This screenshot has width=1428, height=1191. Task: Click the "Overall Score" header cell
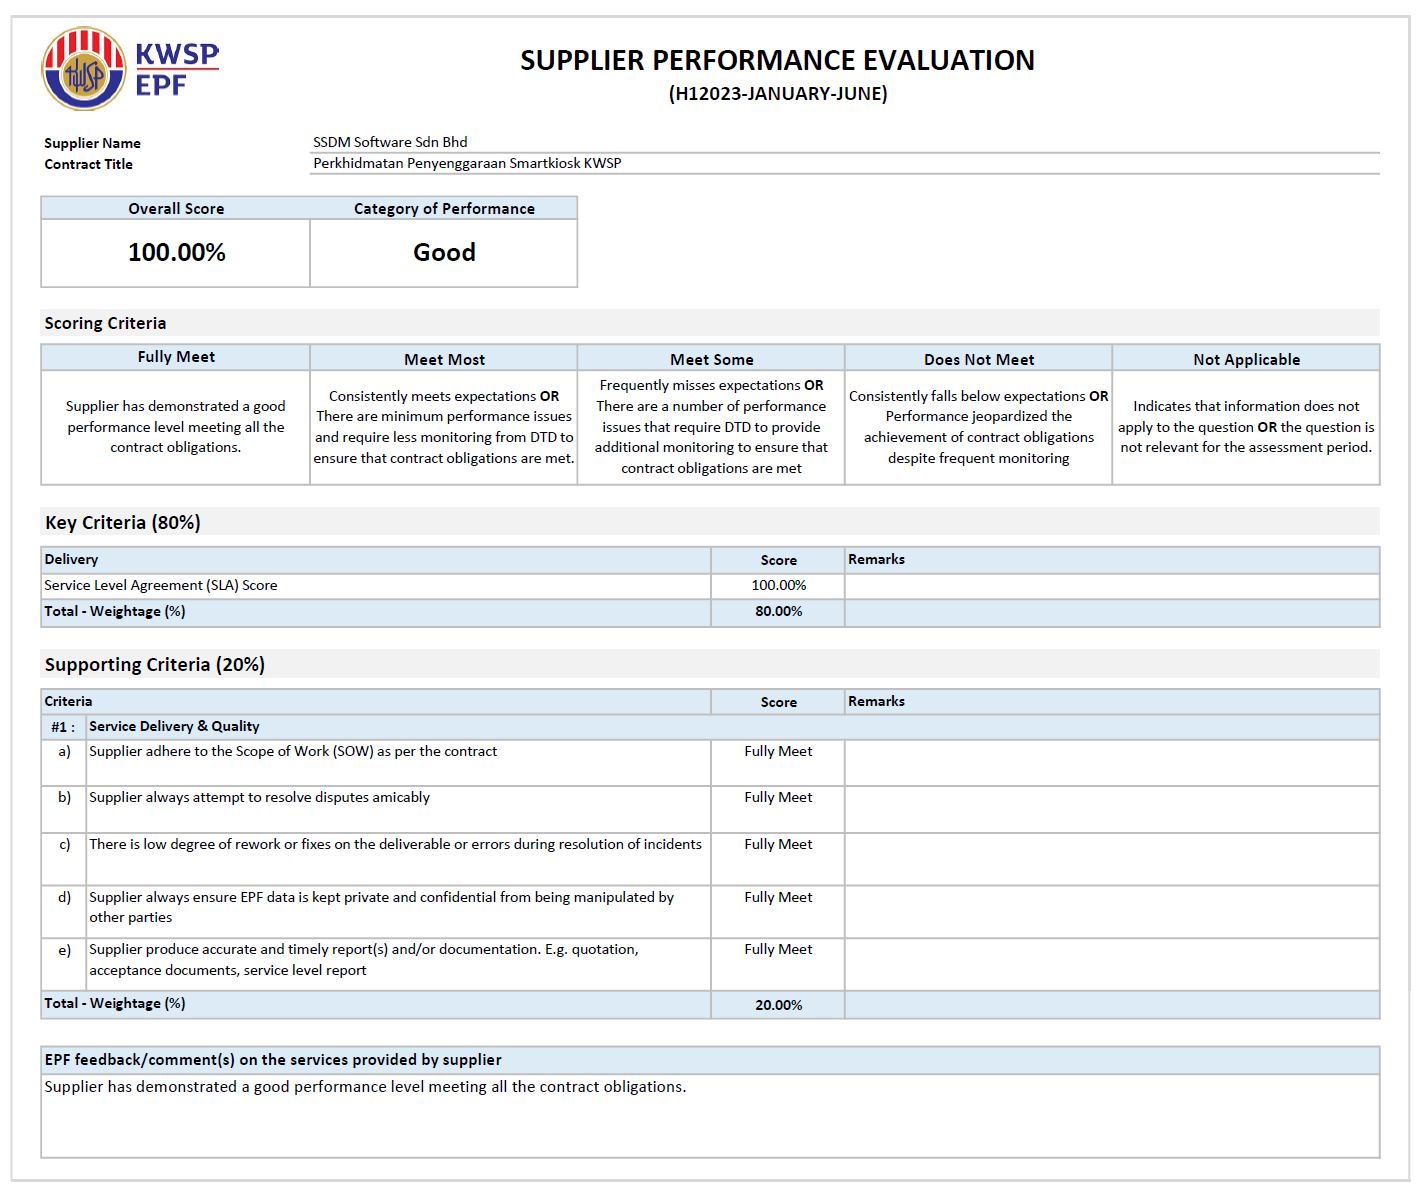click(176, 208)
